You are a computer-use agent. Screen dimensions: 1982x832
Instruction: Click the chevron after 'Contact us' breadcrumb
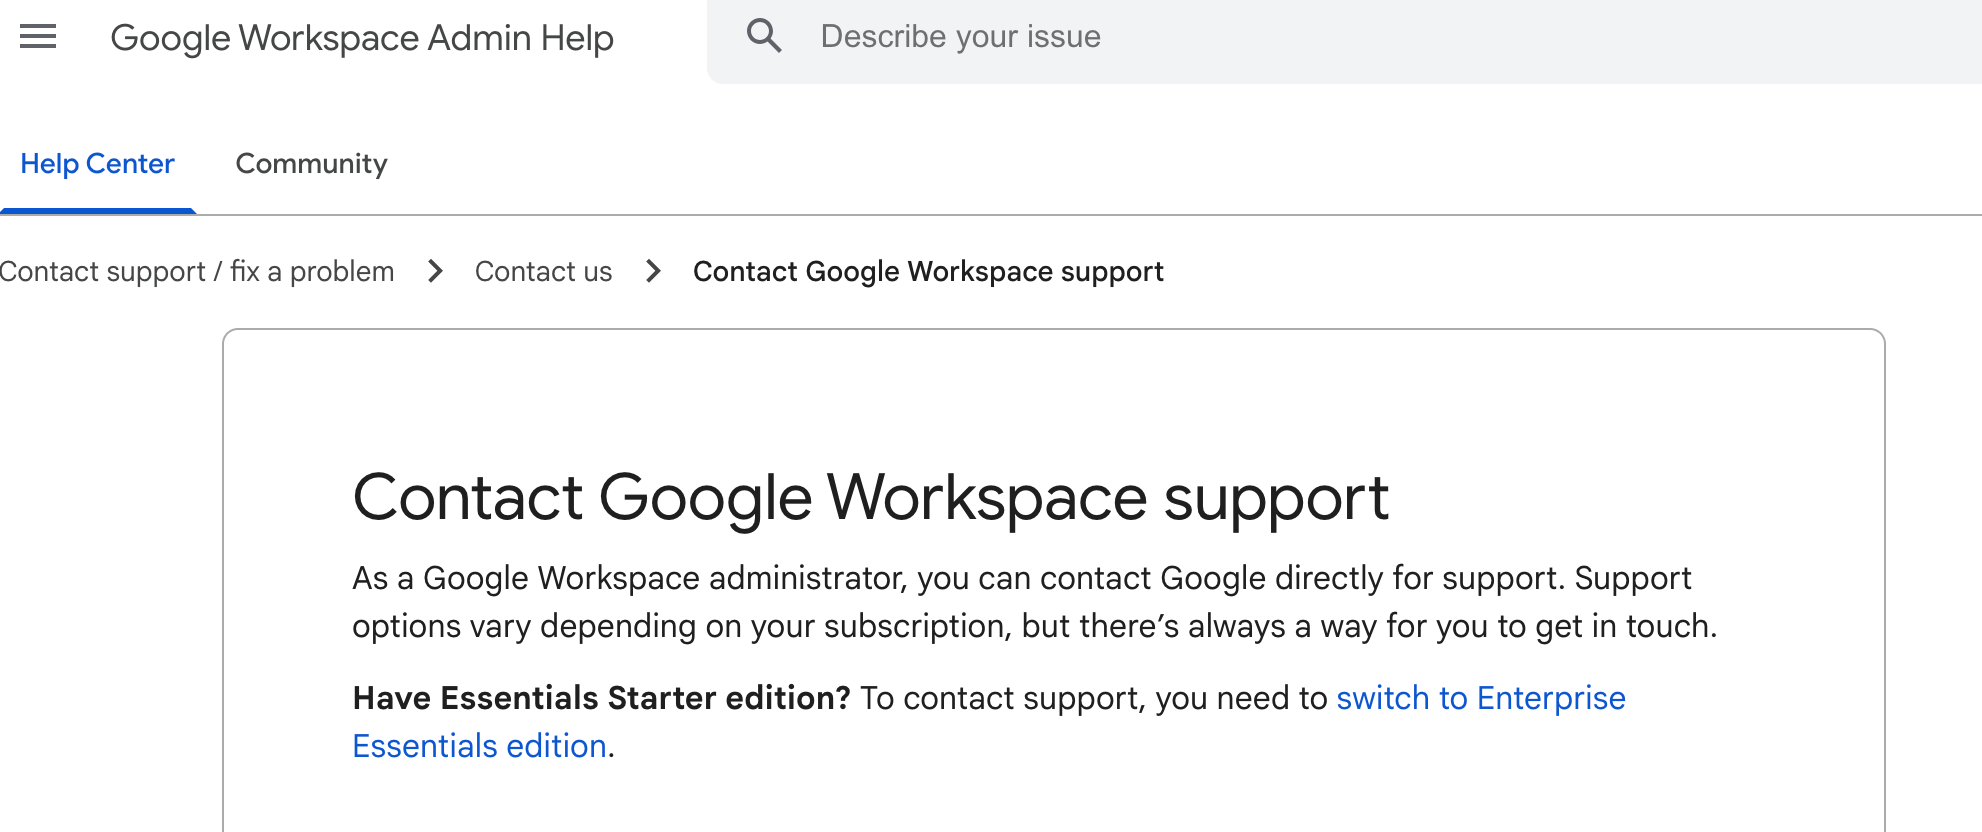653,271
